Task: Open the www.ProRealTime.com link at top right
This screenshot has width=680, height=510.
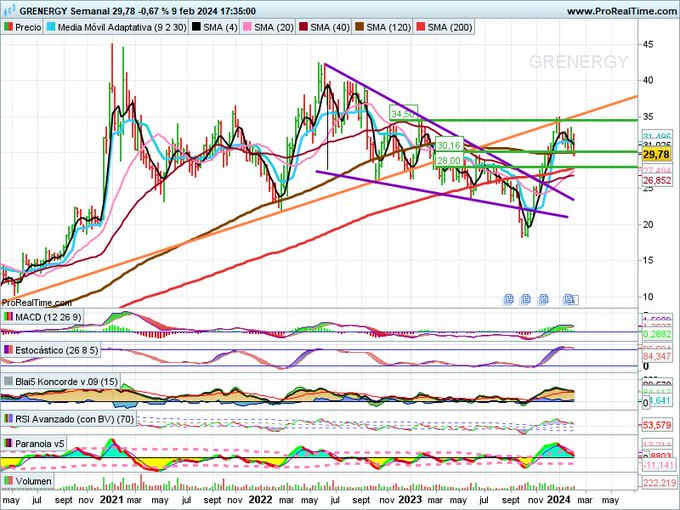Action: click(623, 11)
